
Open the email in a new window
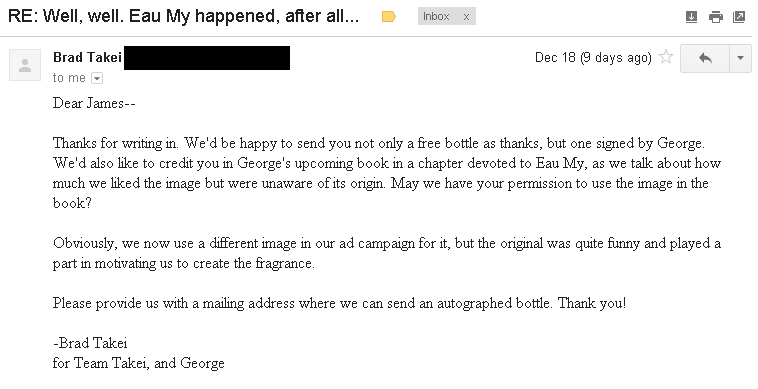(739, 17)
